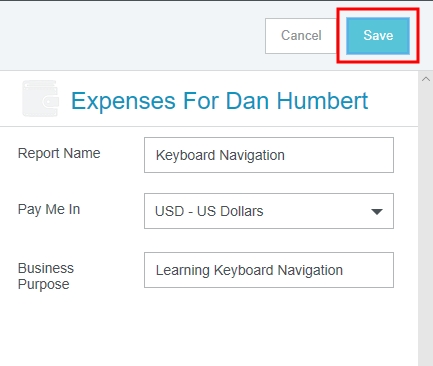
Task: Click the Pay Me In dropdown triangle
Action: coord(377,211)
